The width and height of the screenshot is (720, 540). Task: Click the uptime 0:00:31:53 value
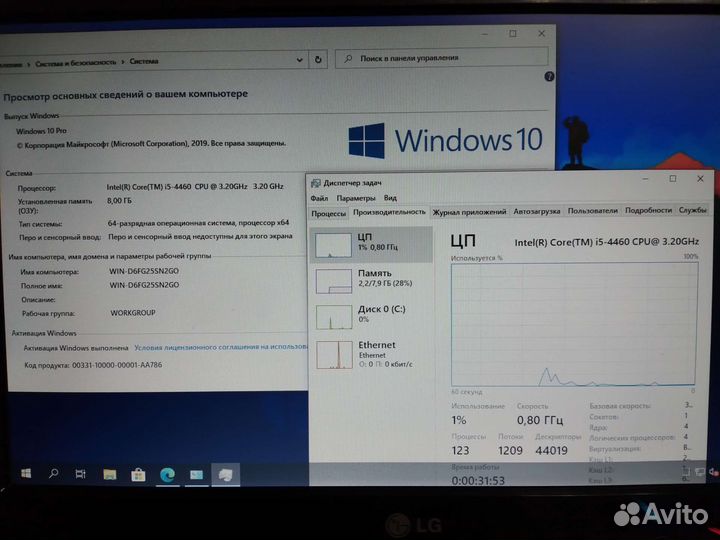(478, 480)
